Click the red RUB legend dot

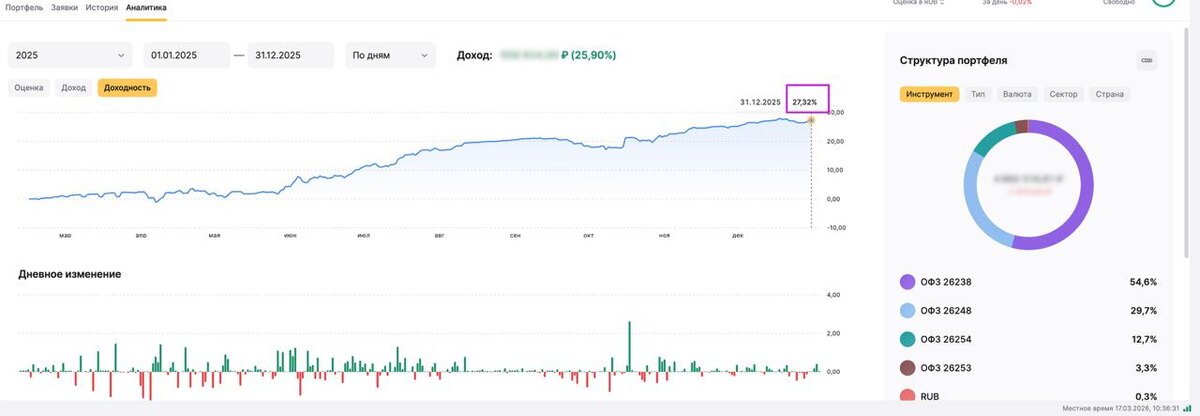908,397
